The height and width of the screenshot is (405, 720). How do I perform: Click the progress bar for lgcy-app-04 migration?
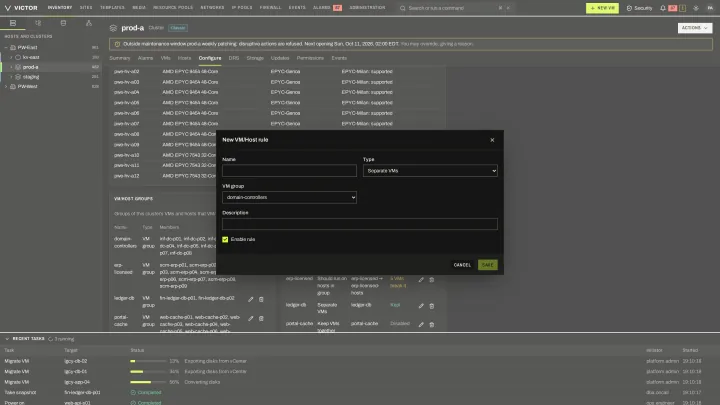click(147, 382)
